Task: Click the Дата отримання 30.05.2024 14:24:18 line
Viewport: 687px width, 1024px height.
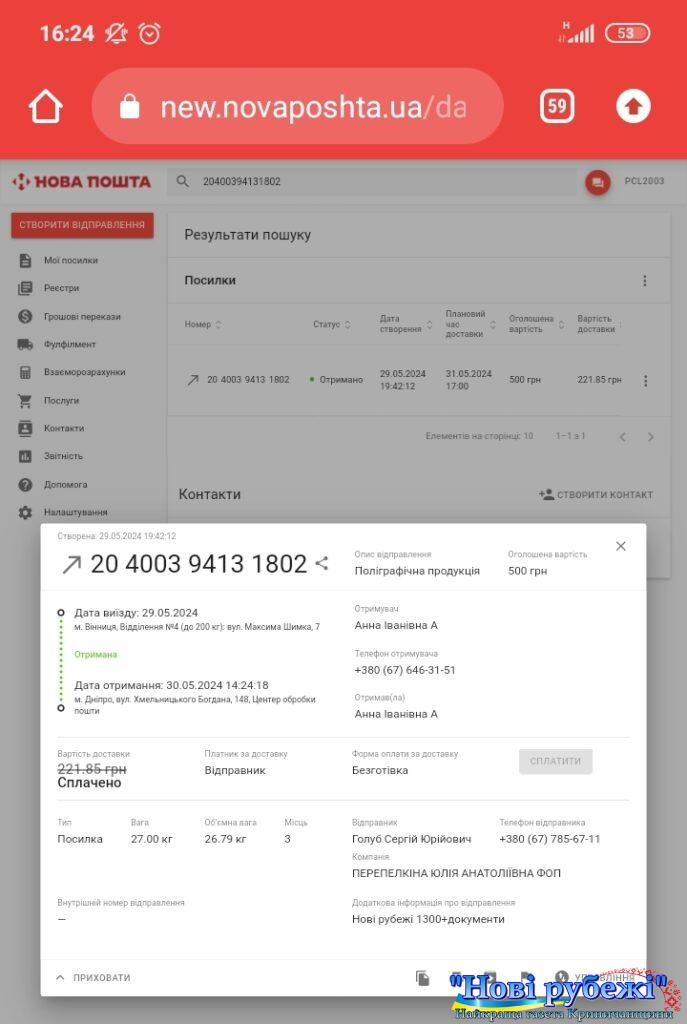Action: coord(171,686)
